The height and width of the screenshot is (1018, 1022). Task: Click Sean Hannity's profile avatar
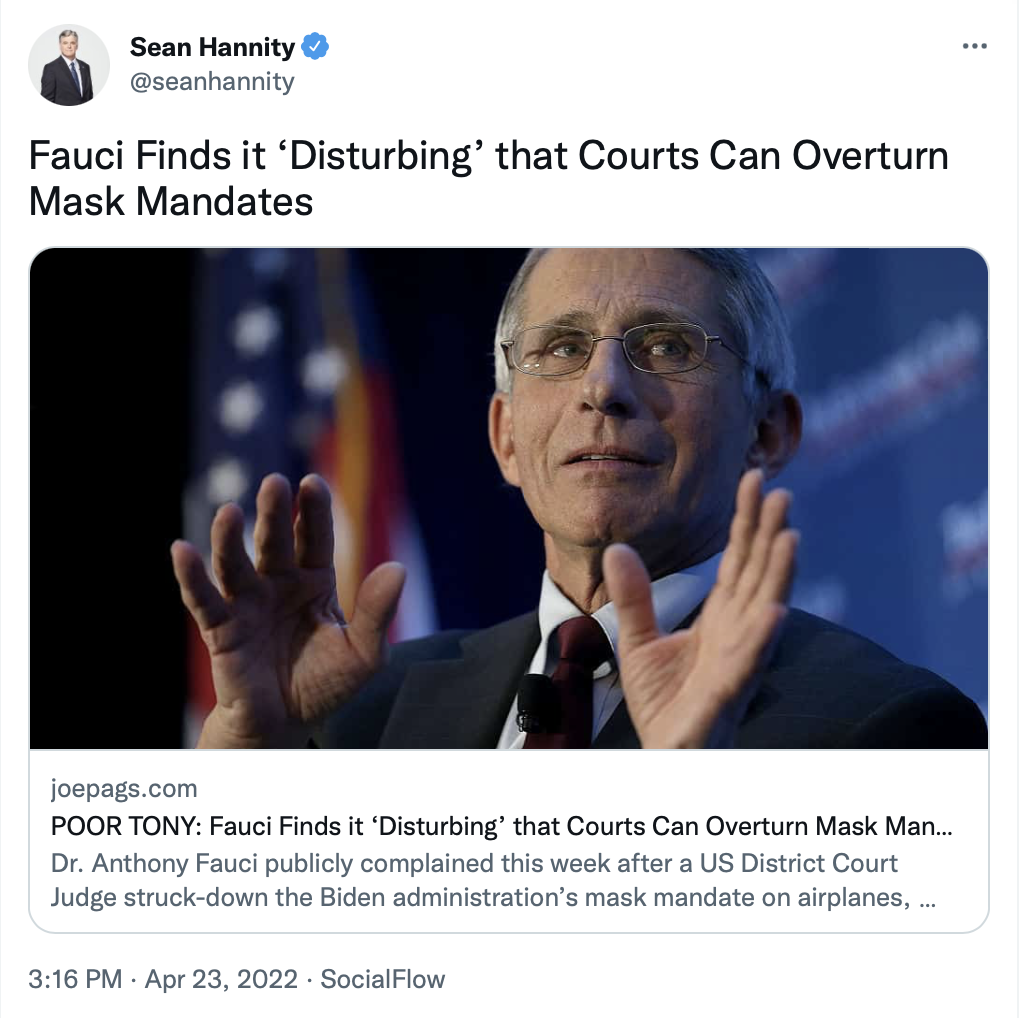click(x=69, y=65)
